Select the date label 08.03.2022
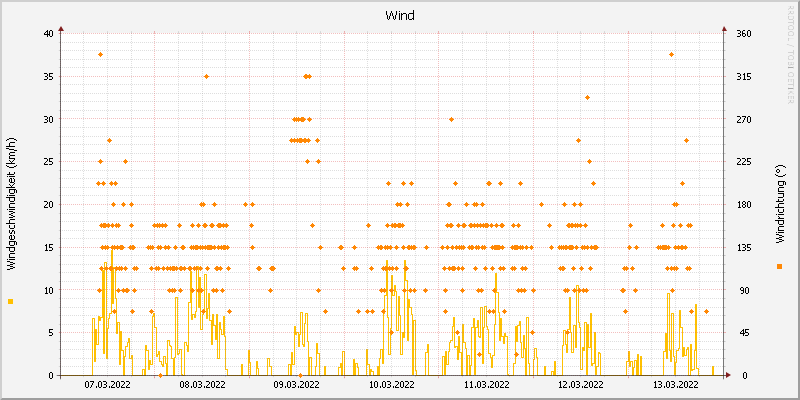Image resolution: width=800 pixels, height=400 pixels. tap(202, 385)
